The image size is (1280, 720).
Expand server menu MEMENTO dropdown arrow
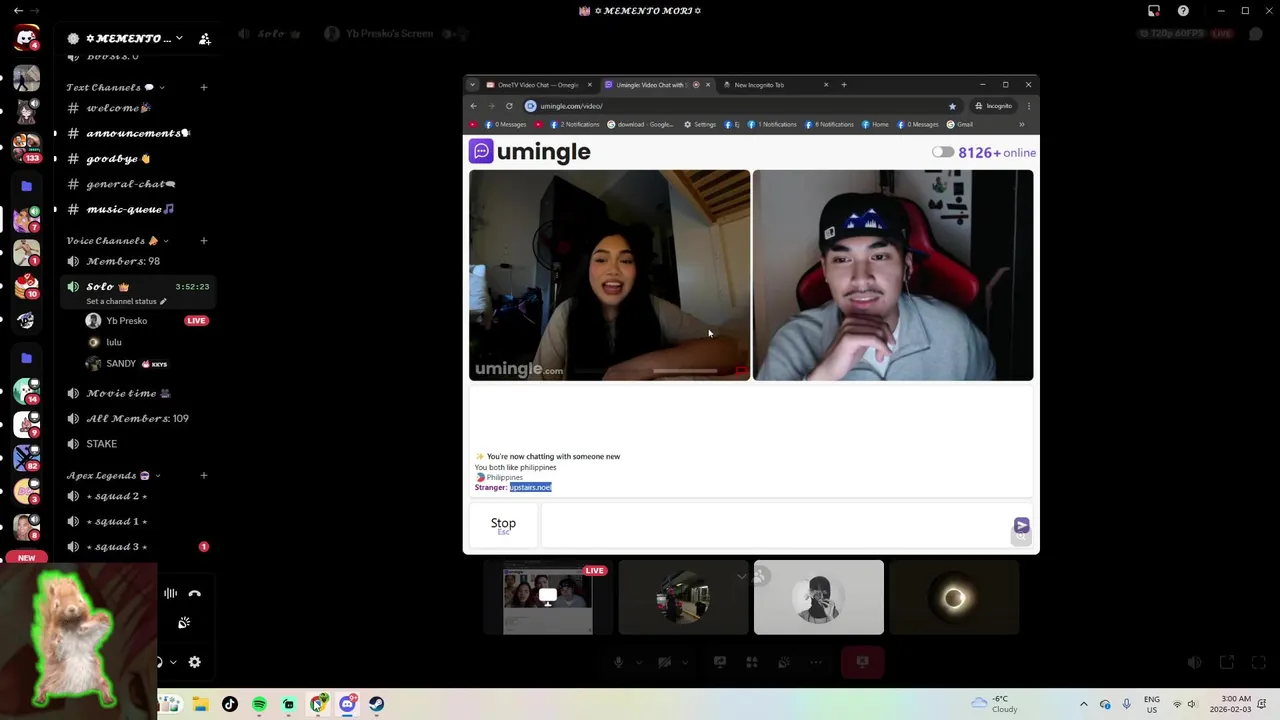point(179,38)
